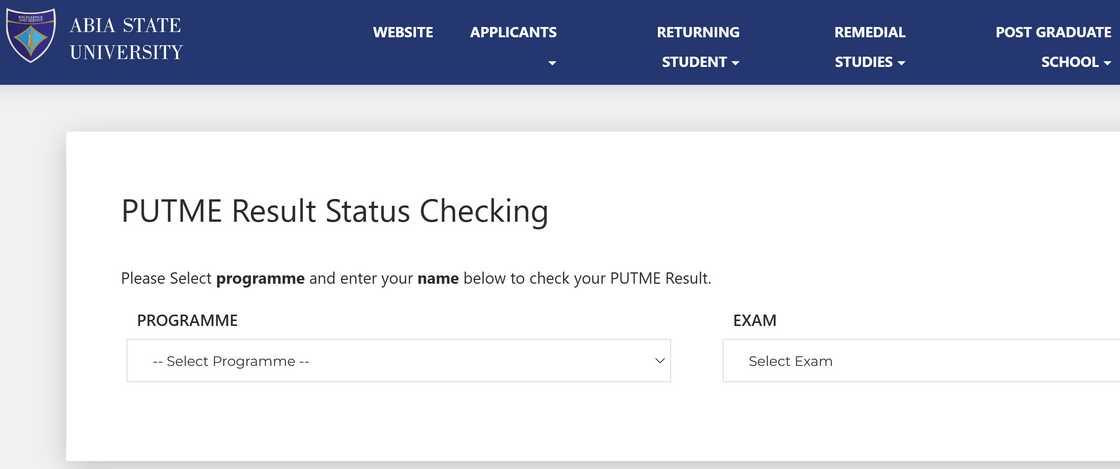Click the EXAM field label
Image resolution: width=1120 pixels, height=469 pixels.
click(x=755, y=321)
